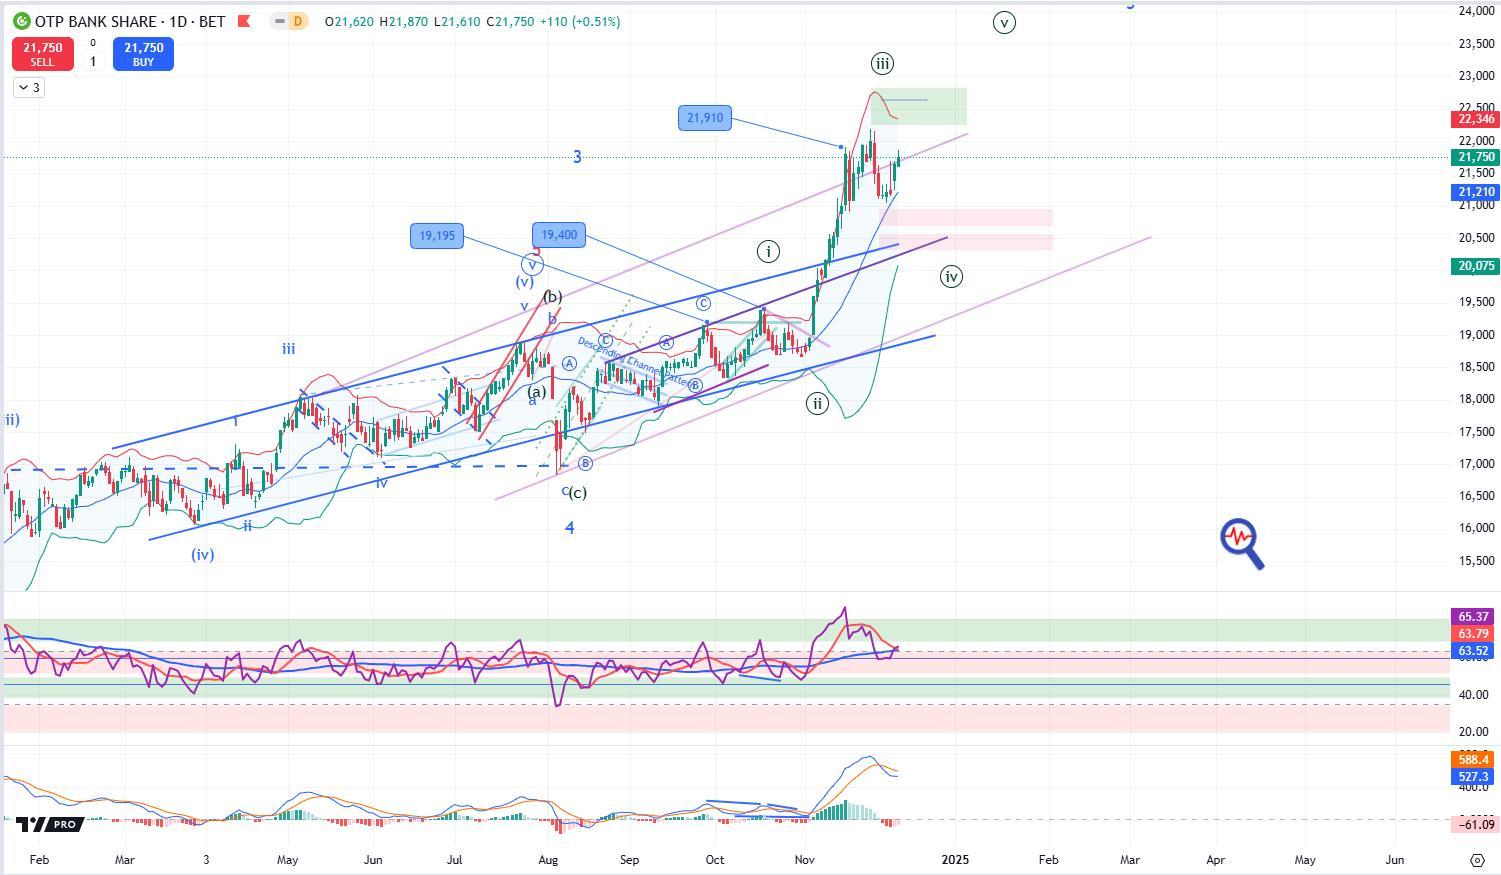Screen dimensions: 1501x875
Task: Click the 65.37 purple RSI value label
Action: point(1474,617)
